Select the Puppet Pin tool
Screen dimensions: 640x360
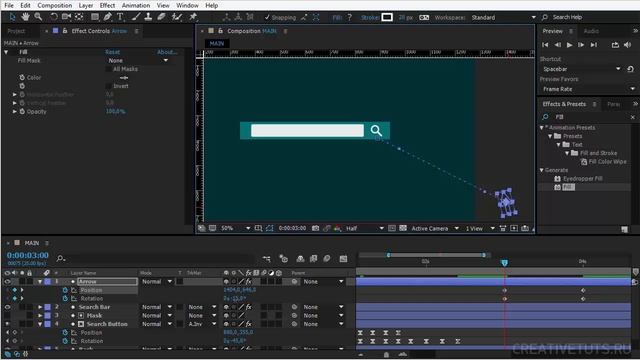click(x=193, y=17)
